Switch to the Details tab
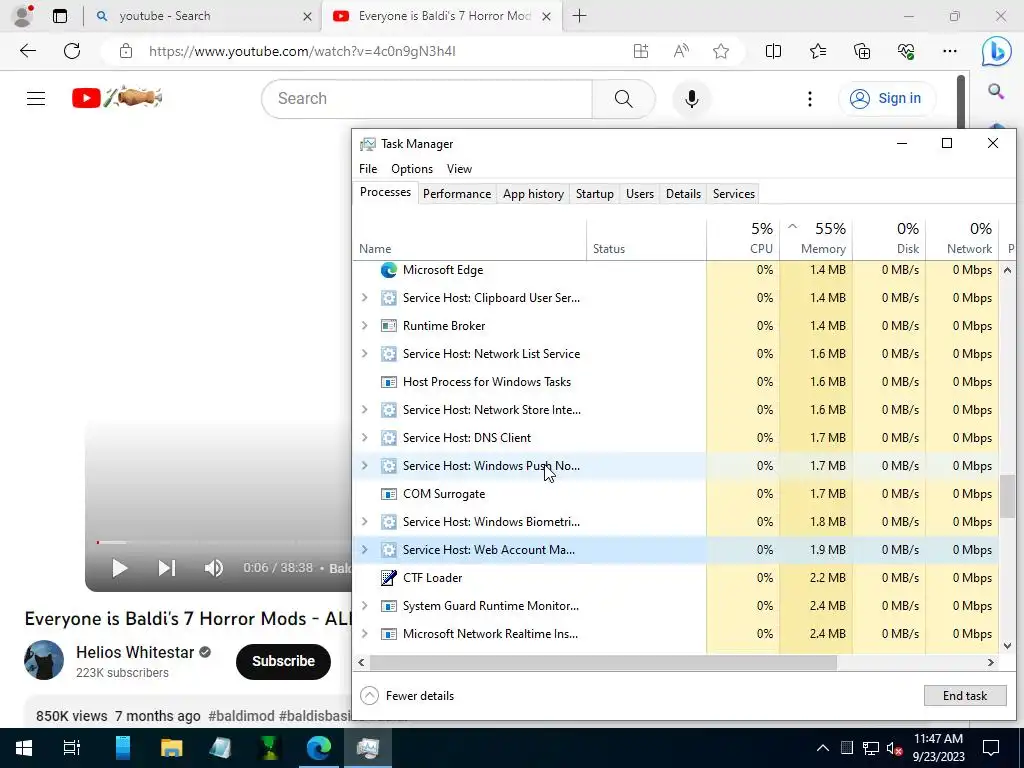Screen dimensions: 1024x768 683,194
